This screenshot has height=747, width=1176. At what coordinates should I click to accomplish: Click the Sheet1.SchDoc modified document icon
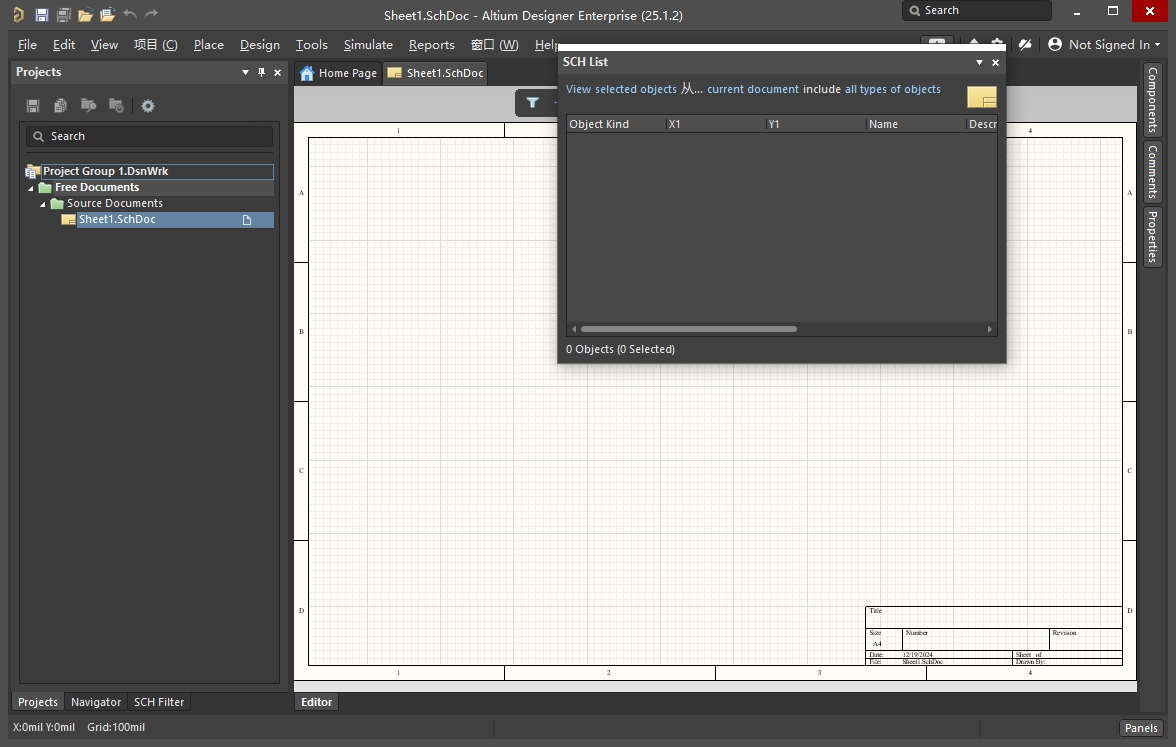pos(247,220)
